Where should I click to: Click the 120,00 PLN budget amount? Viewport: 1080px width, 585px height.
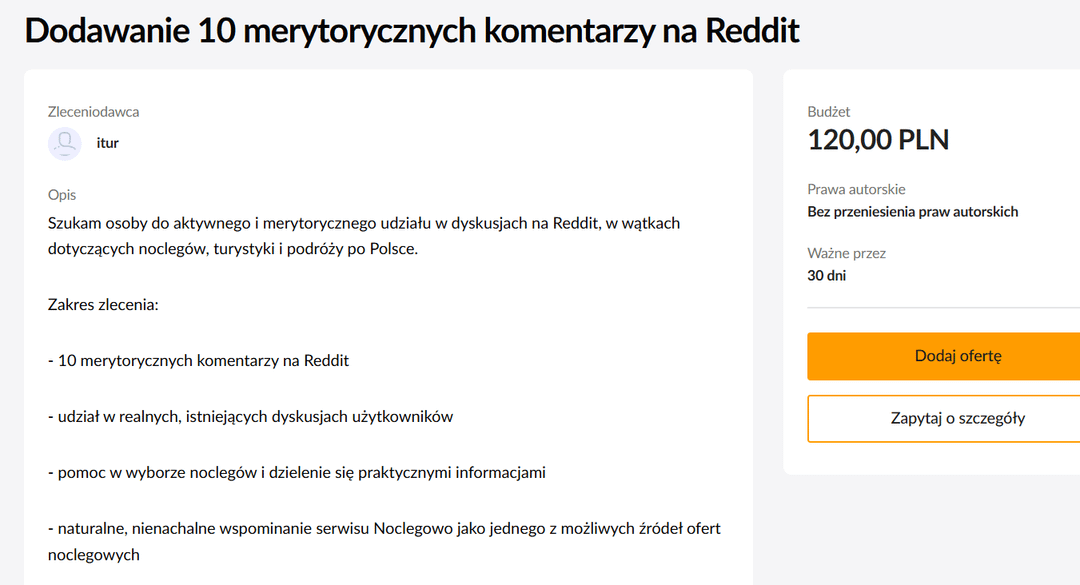coord(878,140)
